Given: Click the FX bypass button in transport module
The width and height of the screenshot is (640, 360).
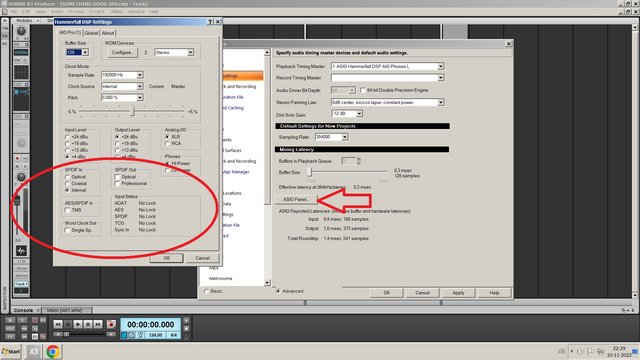Looking at the screenshot, I should [11, 336].
